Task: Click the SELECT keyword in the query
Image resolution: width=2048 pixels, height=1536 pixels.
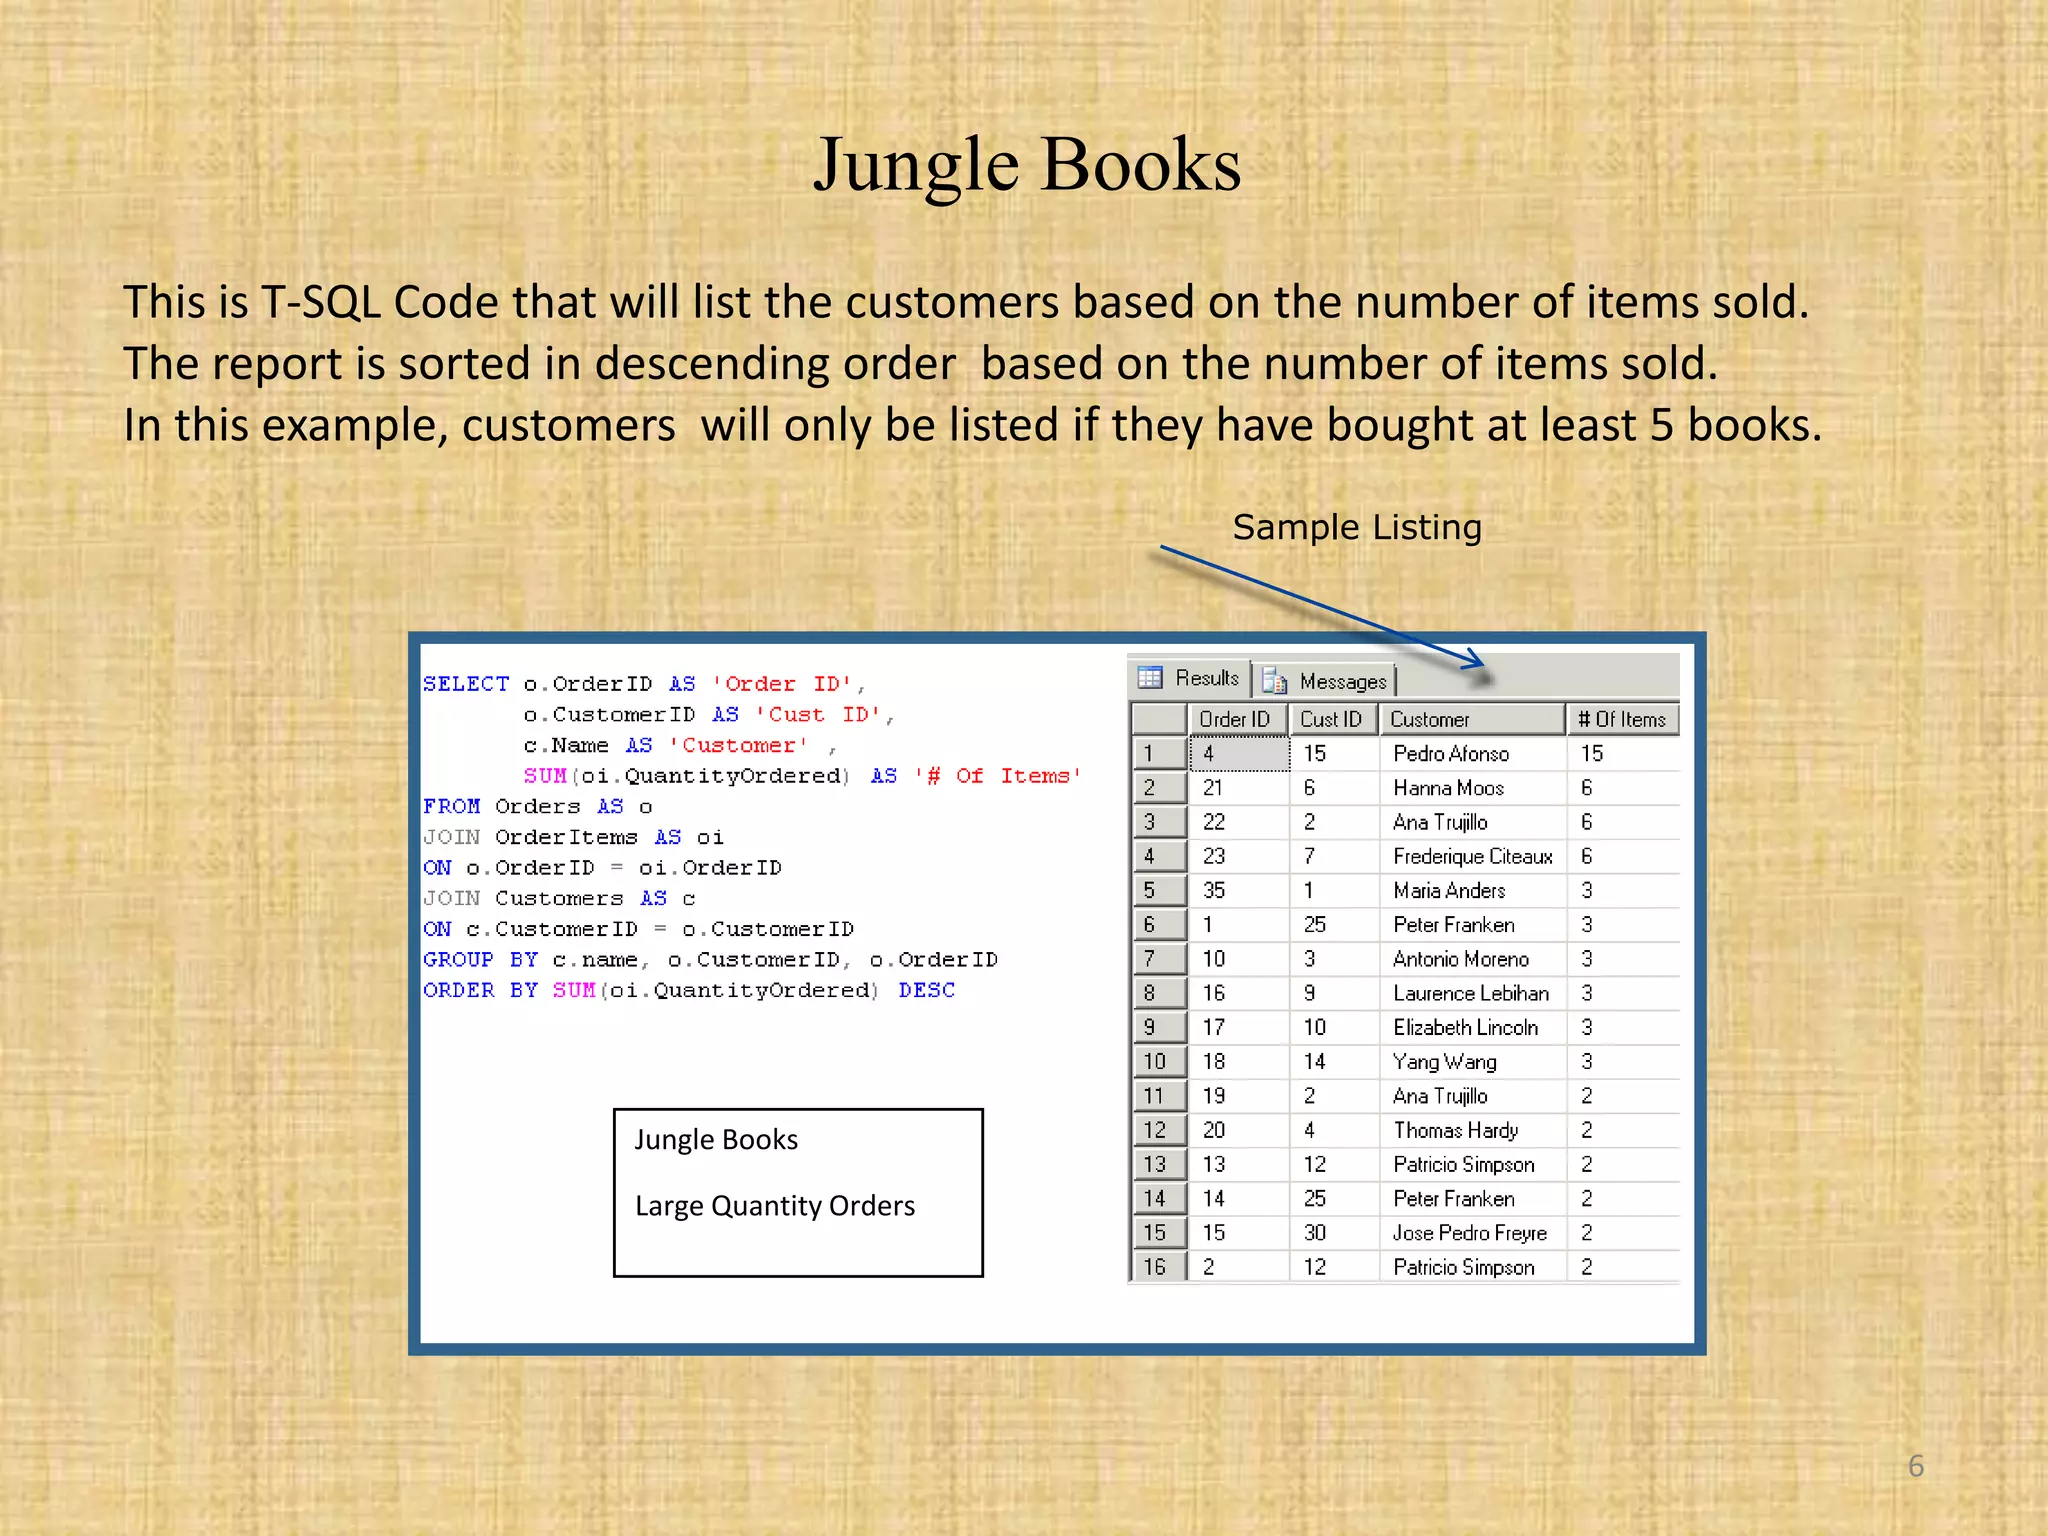Action: [466, 684]
